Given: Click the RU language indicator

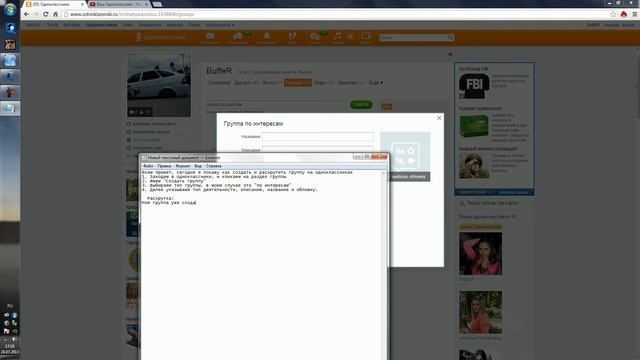Looking at the screenshot, I should pyautogui.click(x=10, y=306).
